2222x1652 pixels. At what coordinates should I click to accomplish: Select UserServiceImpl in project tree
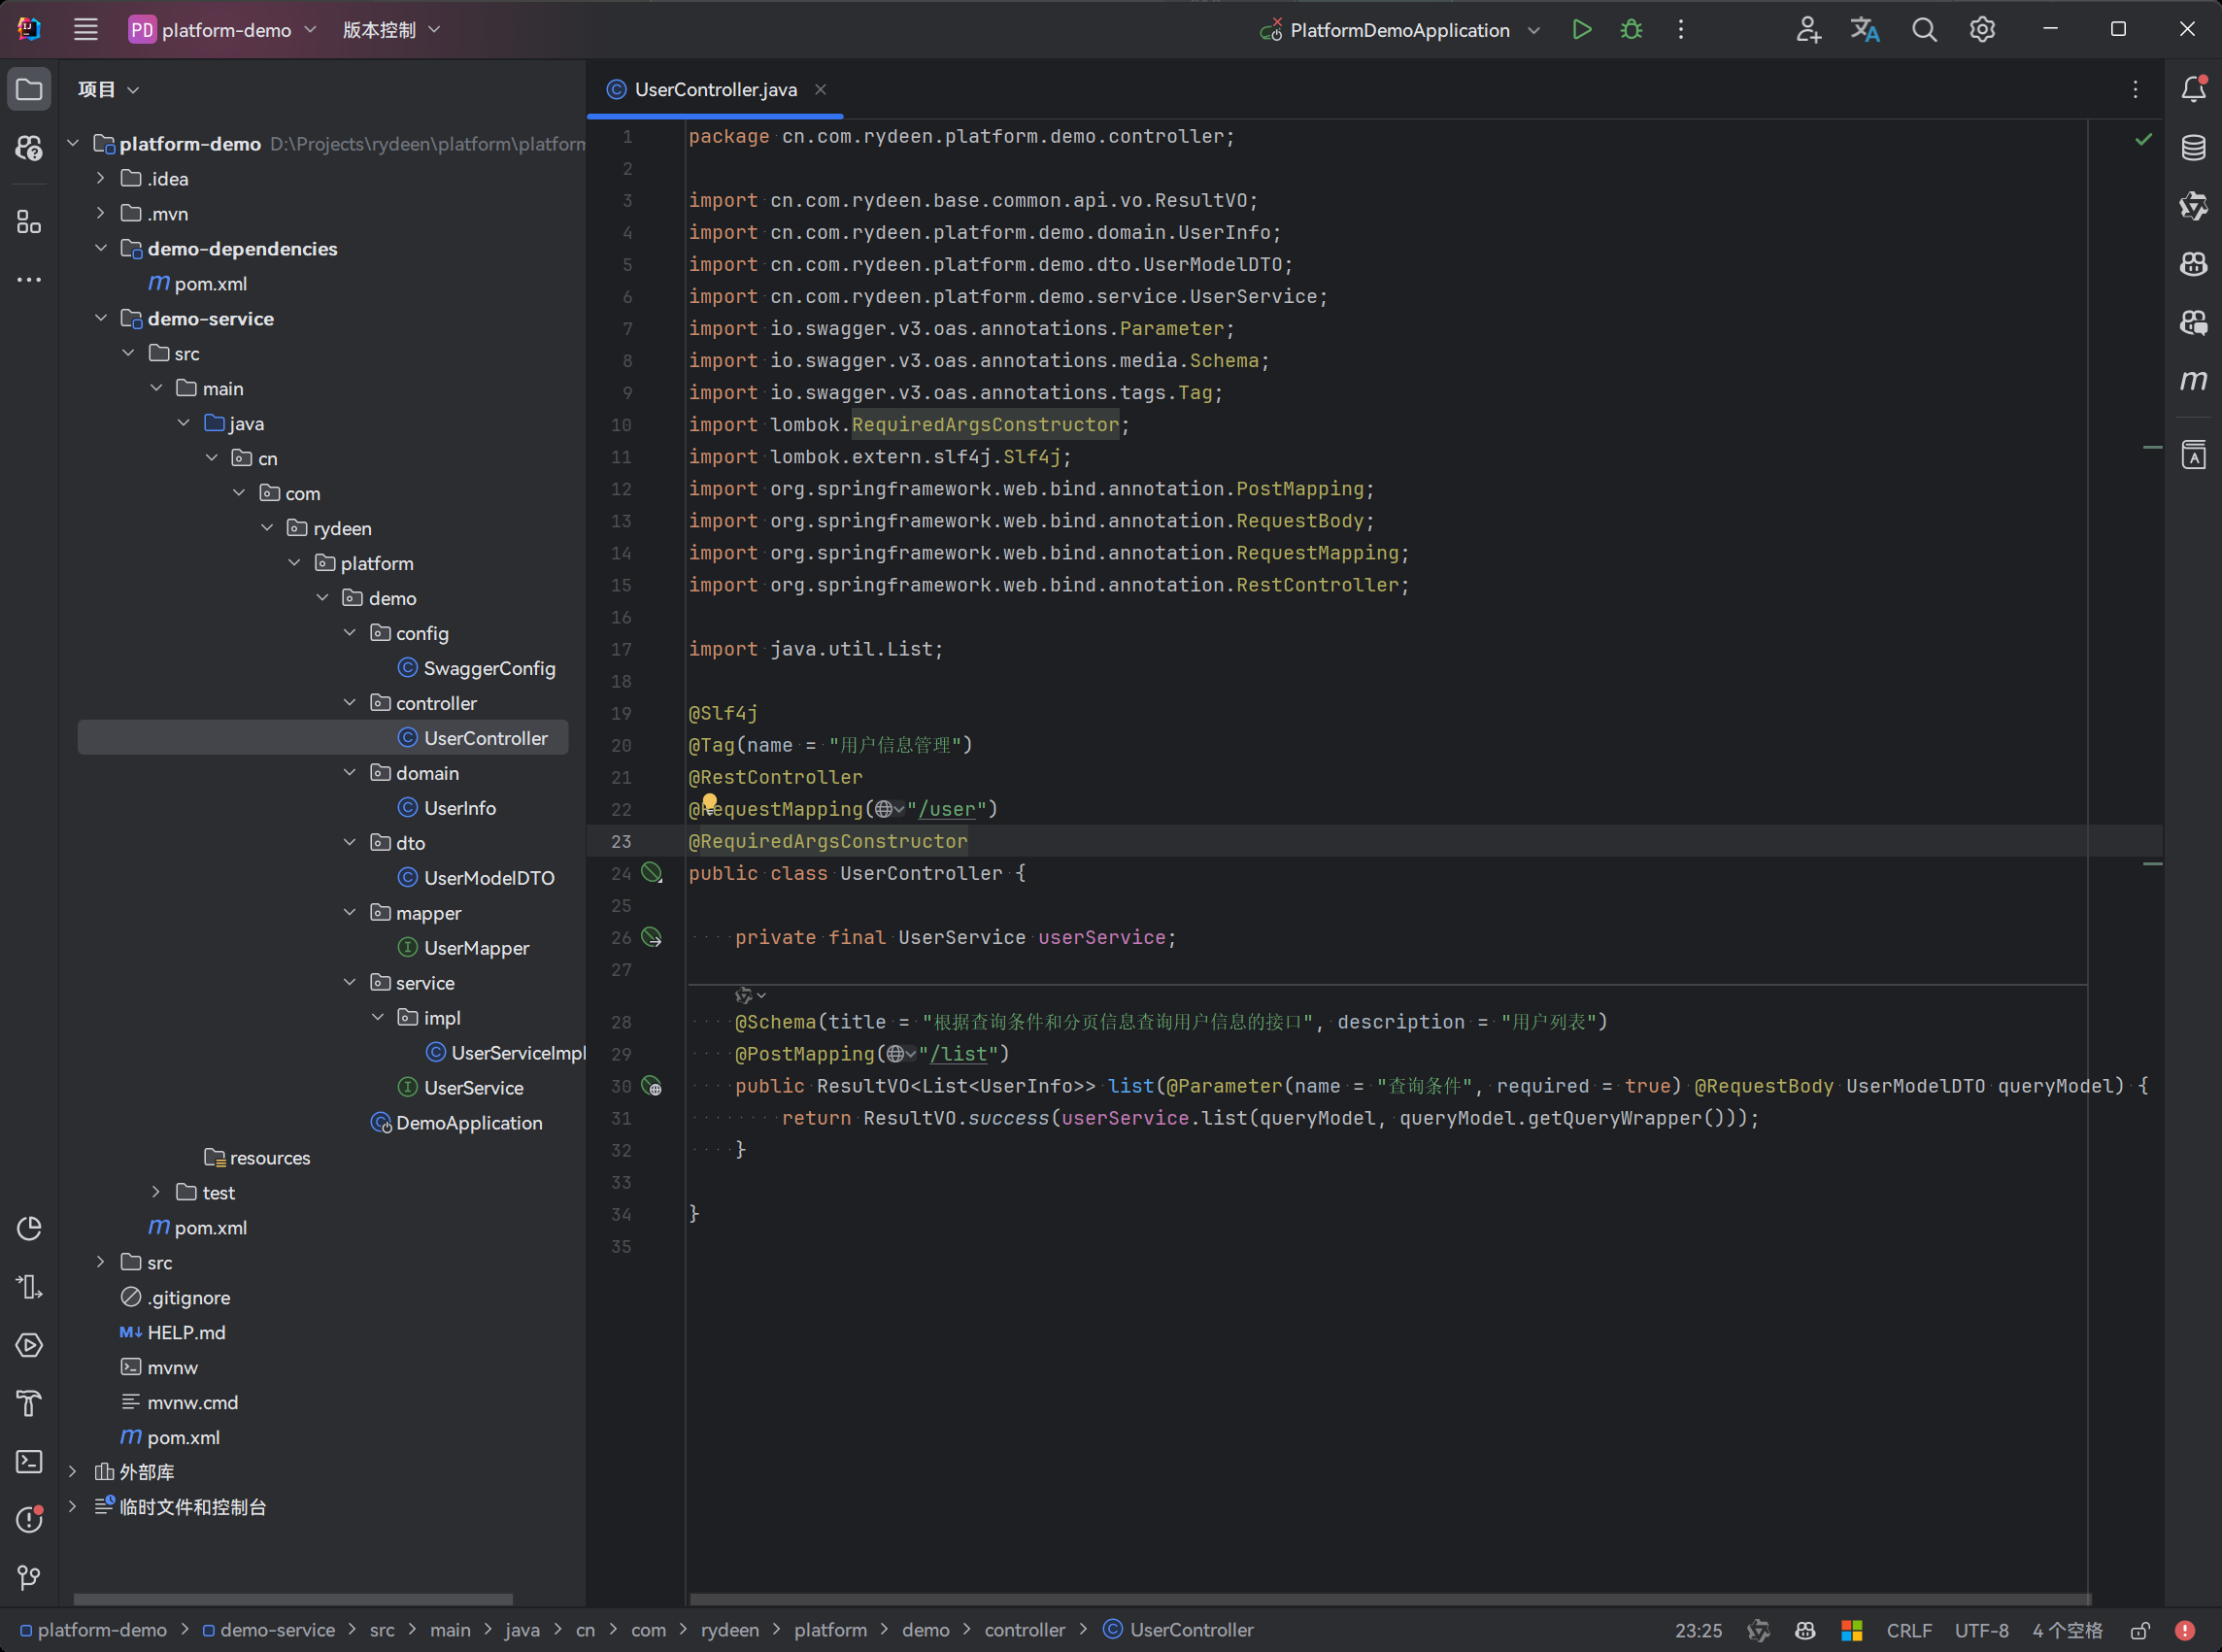[505, 1053]
